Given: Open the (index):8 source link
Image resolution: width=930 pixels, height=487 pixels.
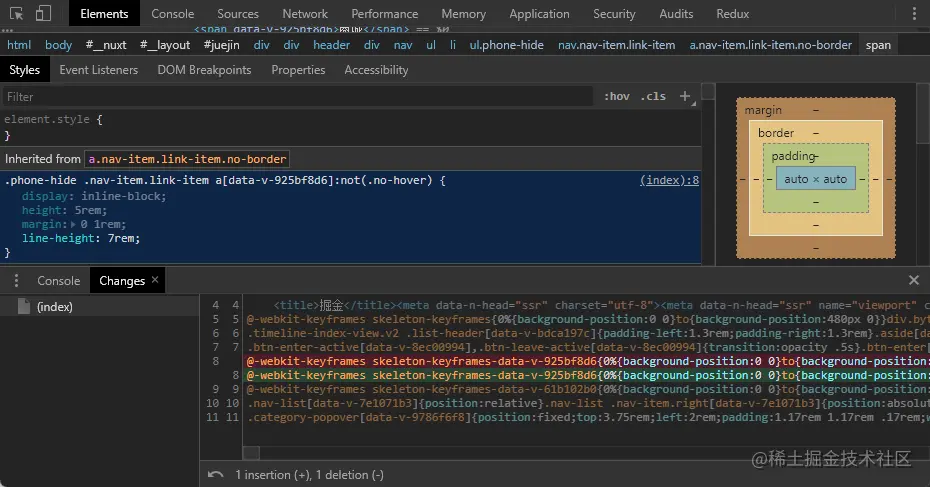Looking at the screenshot, I should pos(669,180).
